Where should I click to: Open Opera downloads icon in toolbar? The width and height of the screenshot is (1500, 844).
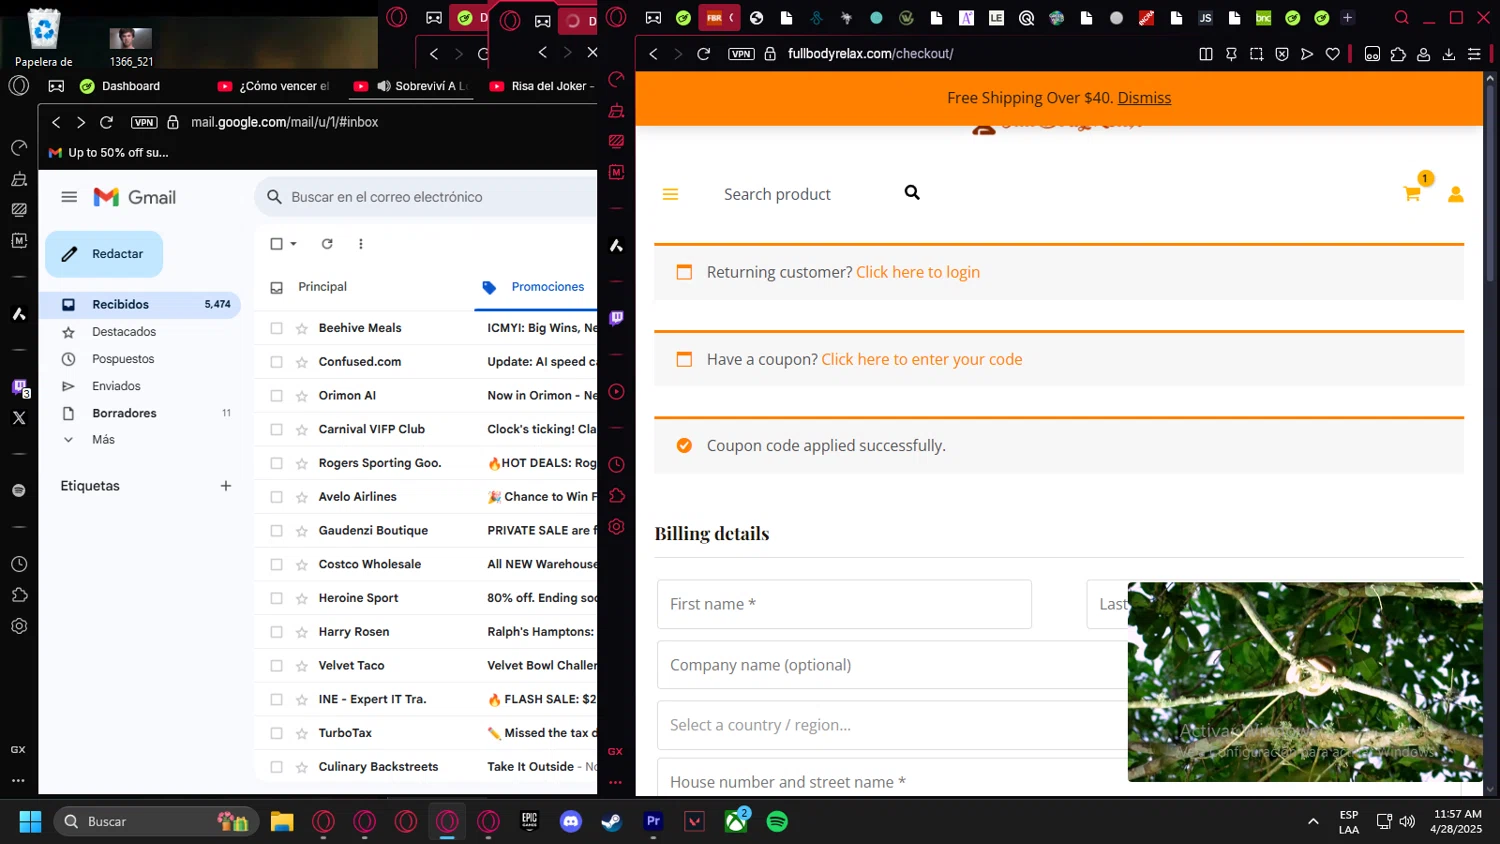(1449, 54)
